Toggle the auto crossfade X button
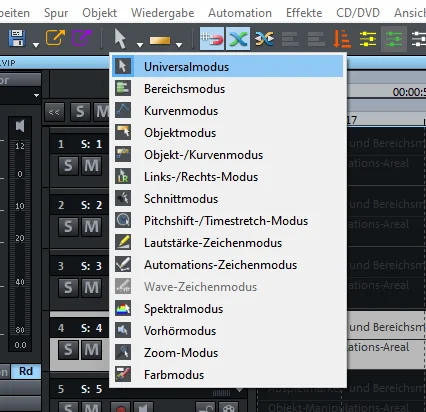The height and width of the screenshot is (412, 426). coord(238,39)
